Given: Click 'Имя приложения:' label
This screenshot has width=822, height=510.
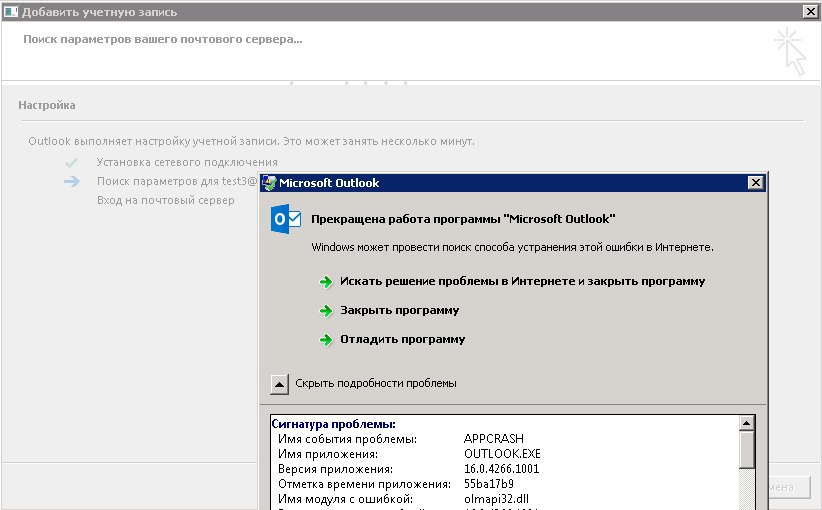Looking at the screenshot, I should coord(328,453).
